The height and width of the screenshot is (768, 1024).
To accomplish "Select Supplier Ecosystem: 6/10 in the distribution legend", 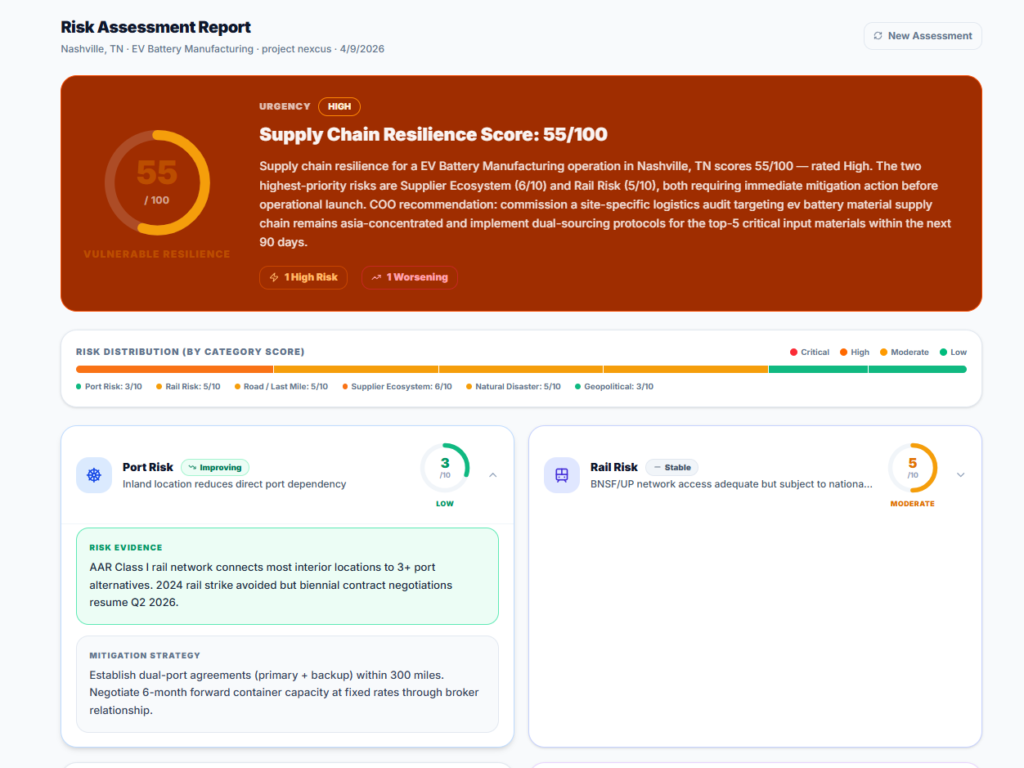I will pyautogui.click(x=400, y=386).
